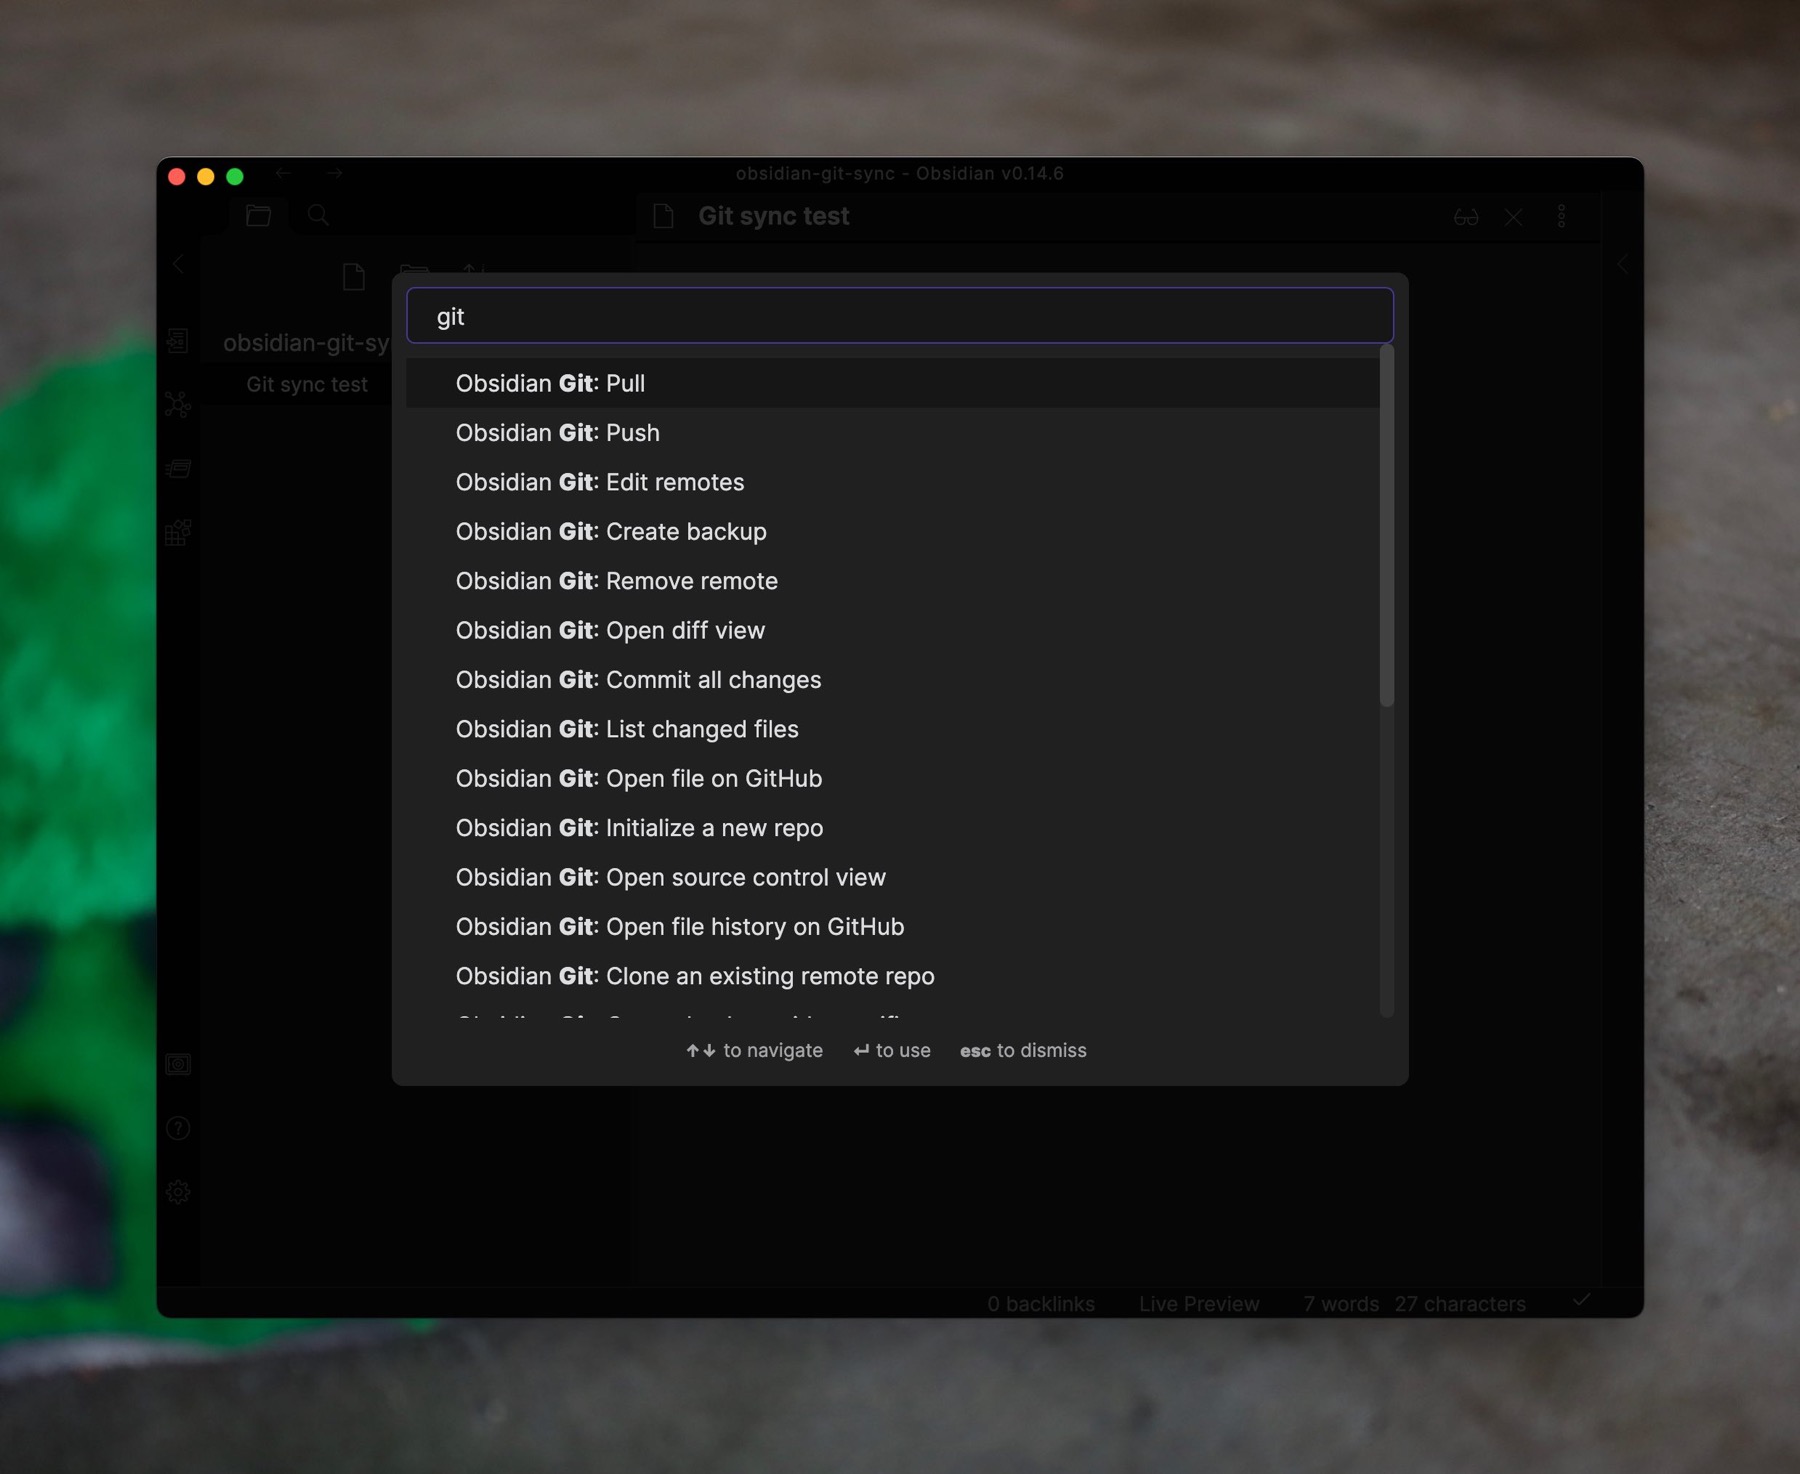Select the Git sync test tab
The image size is (1800, 1474).
(774, 215)
